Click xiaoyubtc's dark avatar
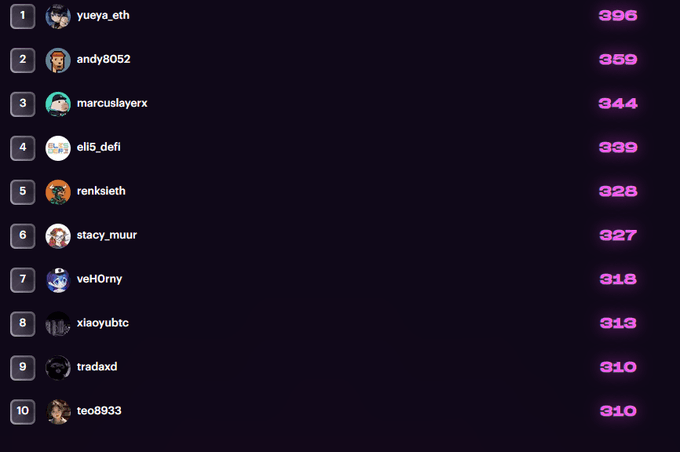This screenshot has height=452, width=680. (58, 323)
